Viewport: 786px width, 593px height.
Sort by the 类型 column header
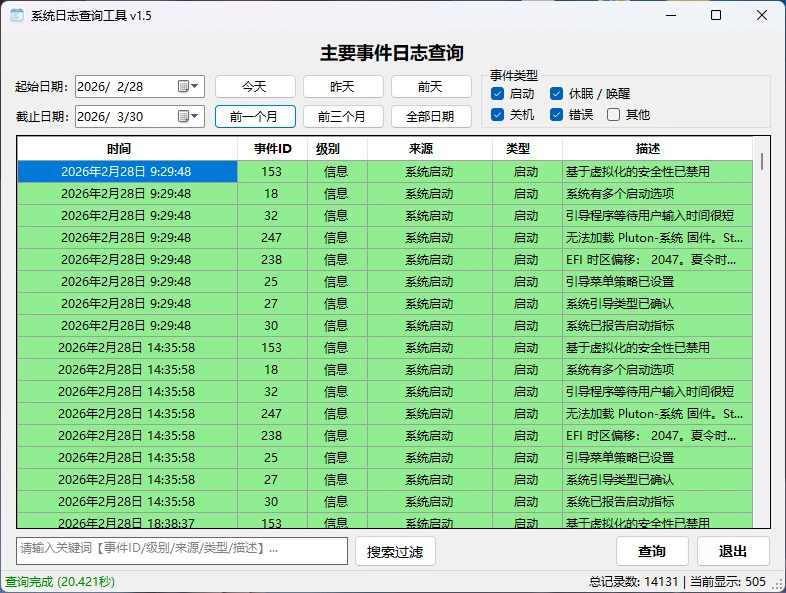click(x=527, y=148)
